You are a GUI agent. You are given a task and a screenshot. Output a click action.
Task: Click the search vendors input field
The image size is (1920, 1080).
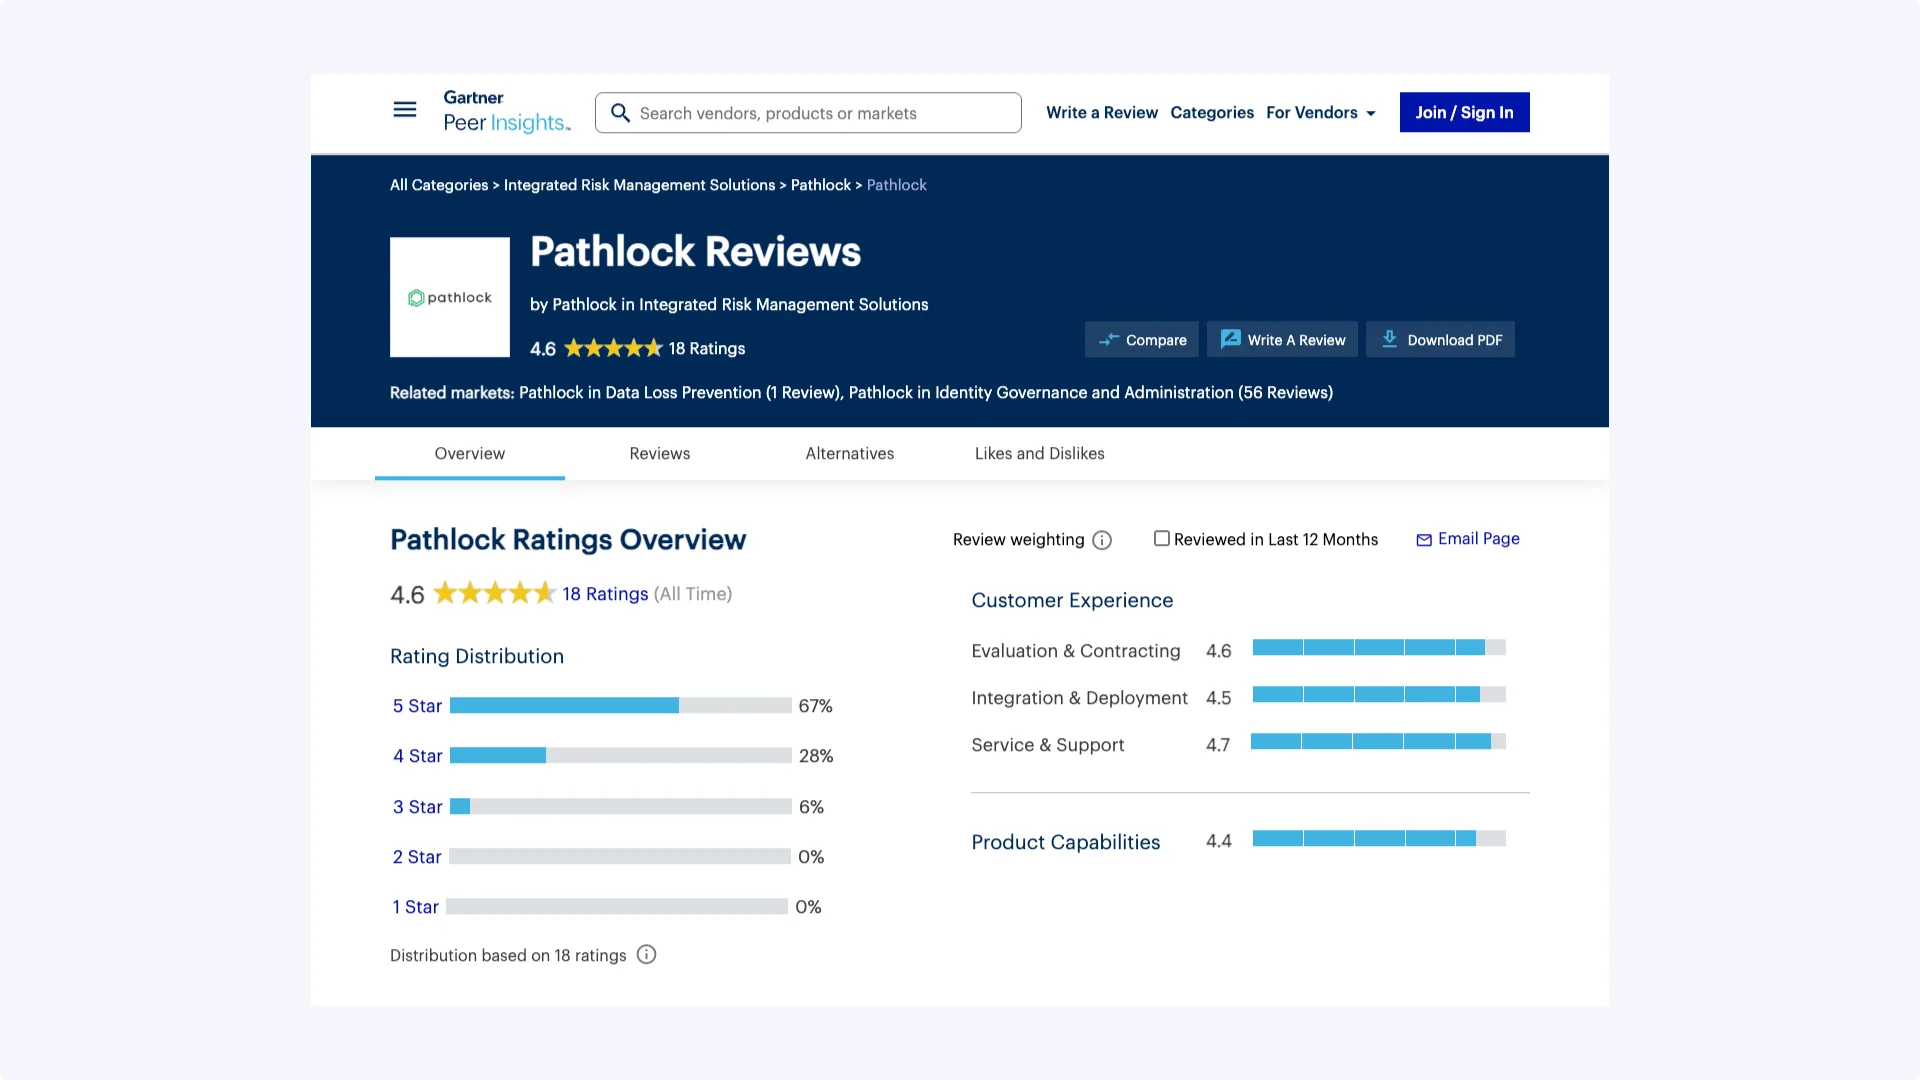point(820,113)
